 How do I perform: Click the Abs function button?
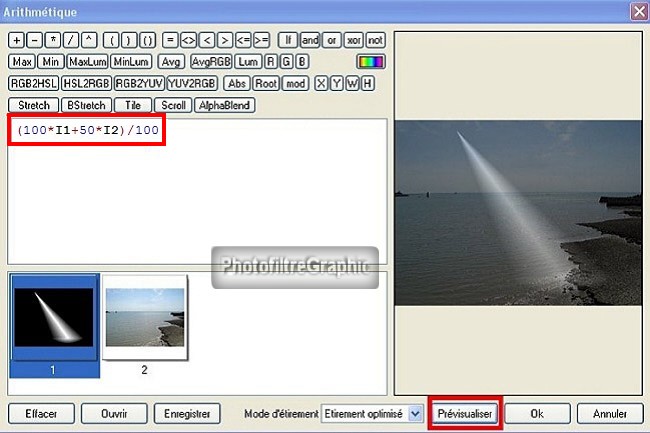pos(237,84)
